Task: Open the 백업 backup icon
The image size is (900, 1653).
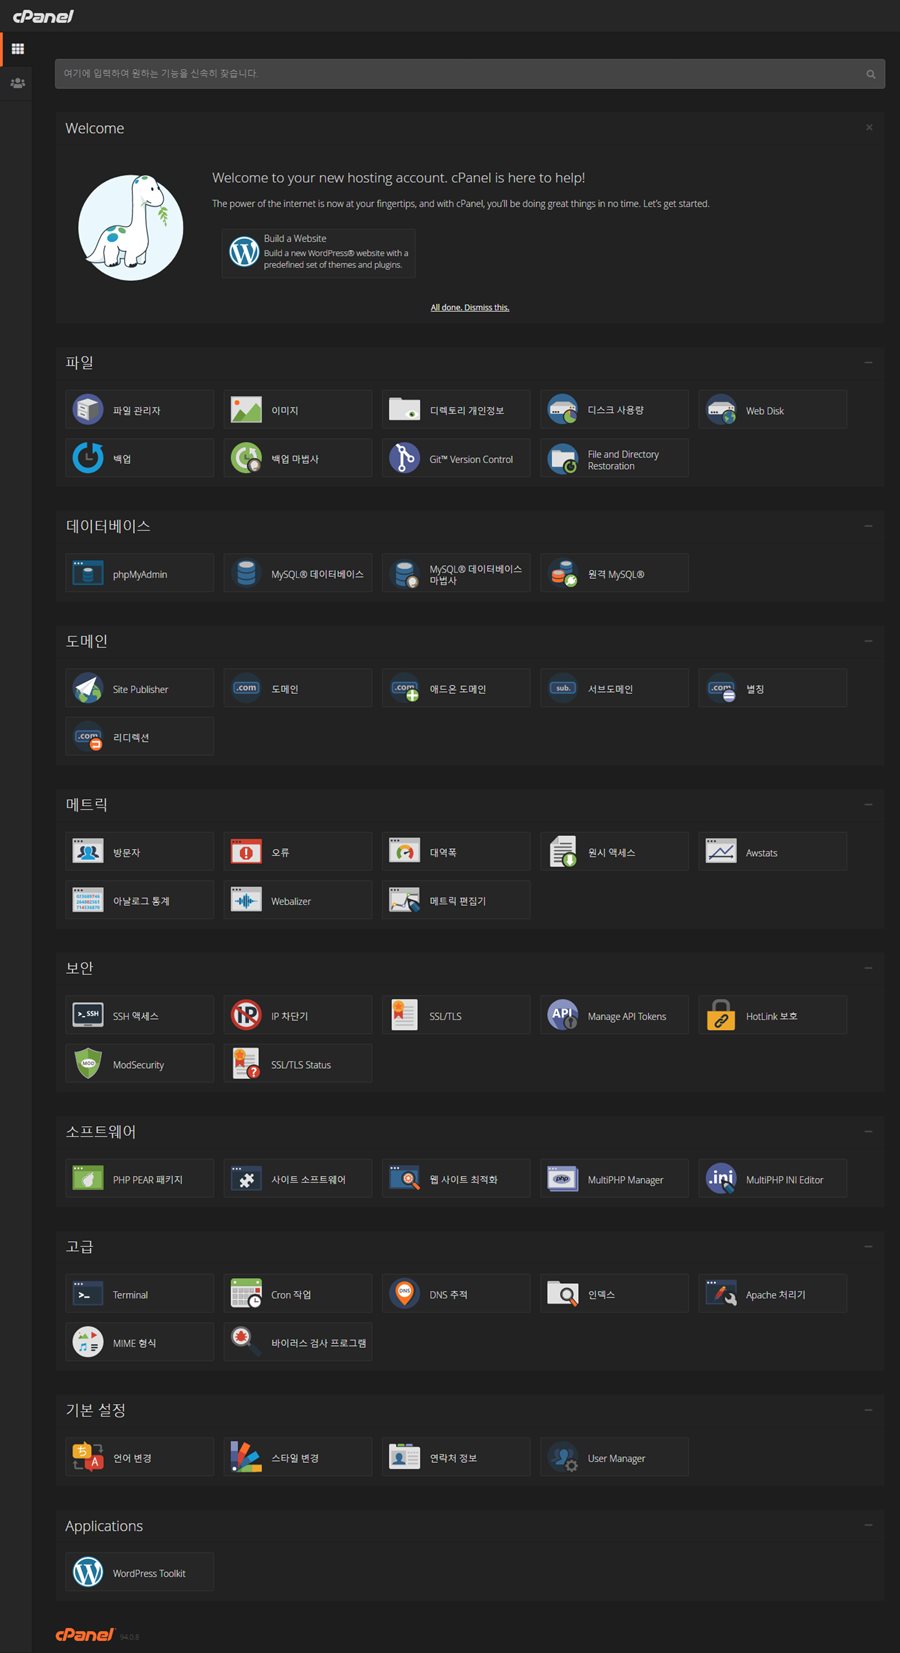Action: pyautogui.click(x=88, y=458)
